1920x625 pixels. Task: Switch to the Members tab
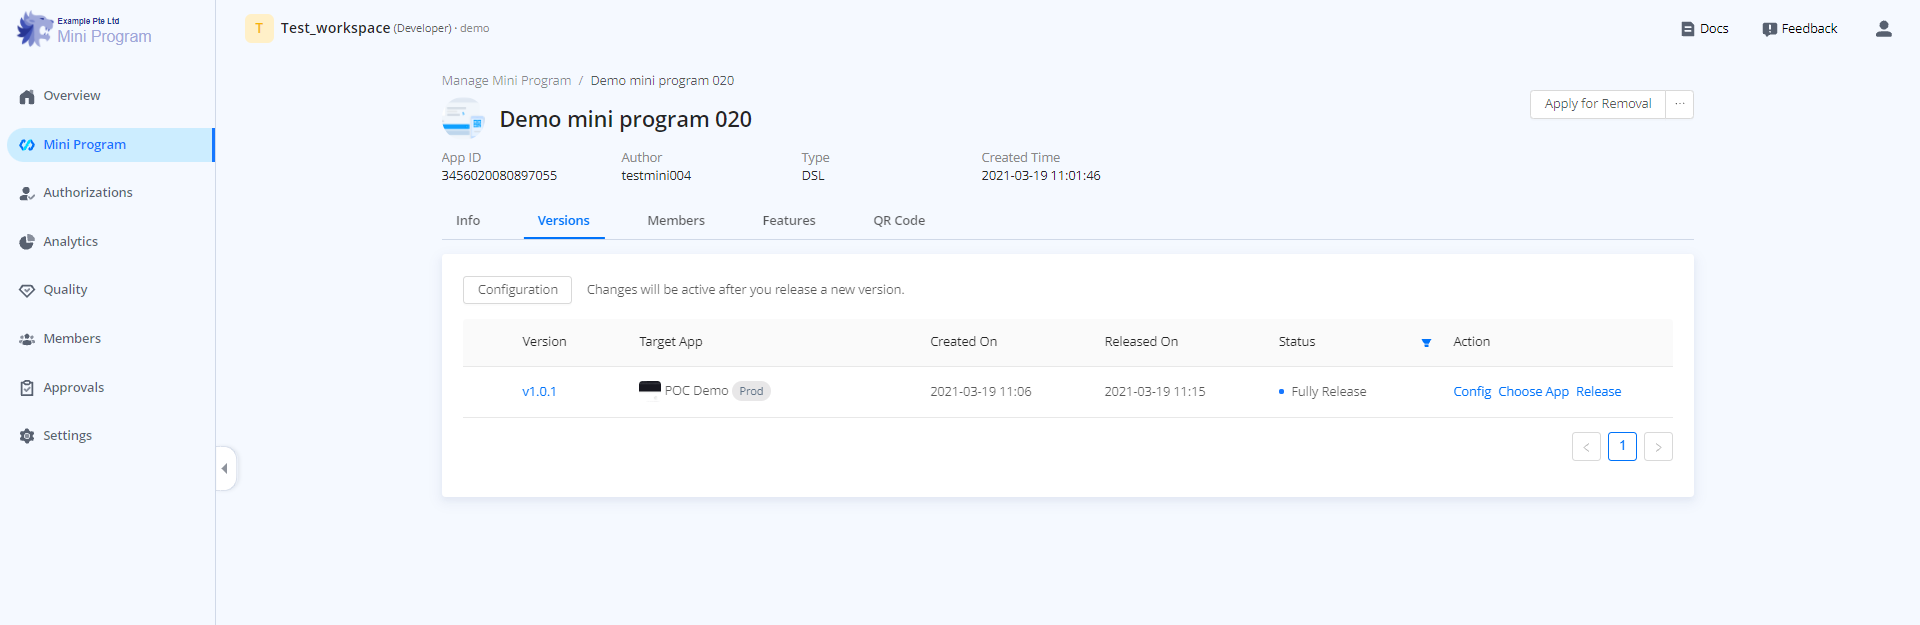click(x=676, y=221)
